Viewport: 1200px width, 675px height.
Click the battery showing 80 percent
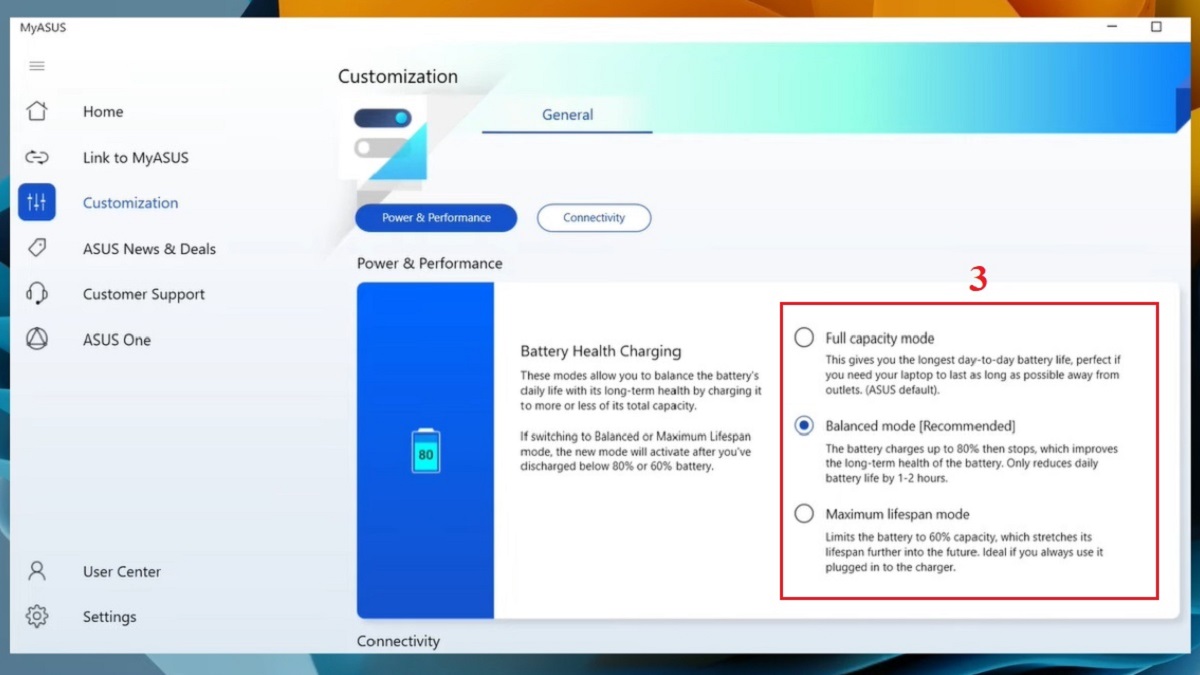click(x=425, y=451)
